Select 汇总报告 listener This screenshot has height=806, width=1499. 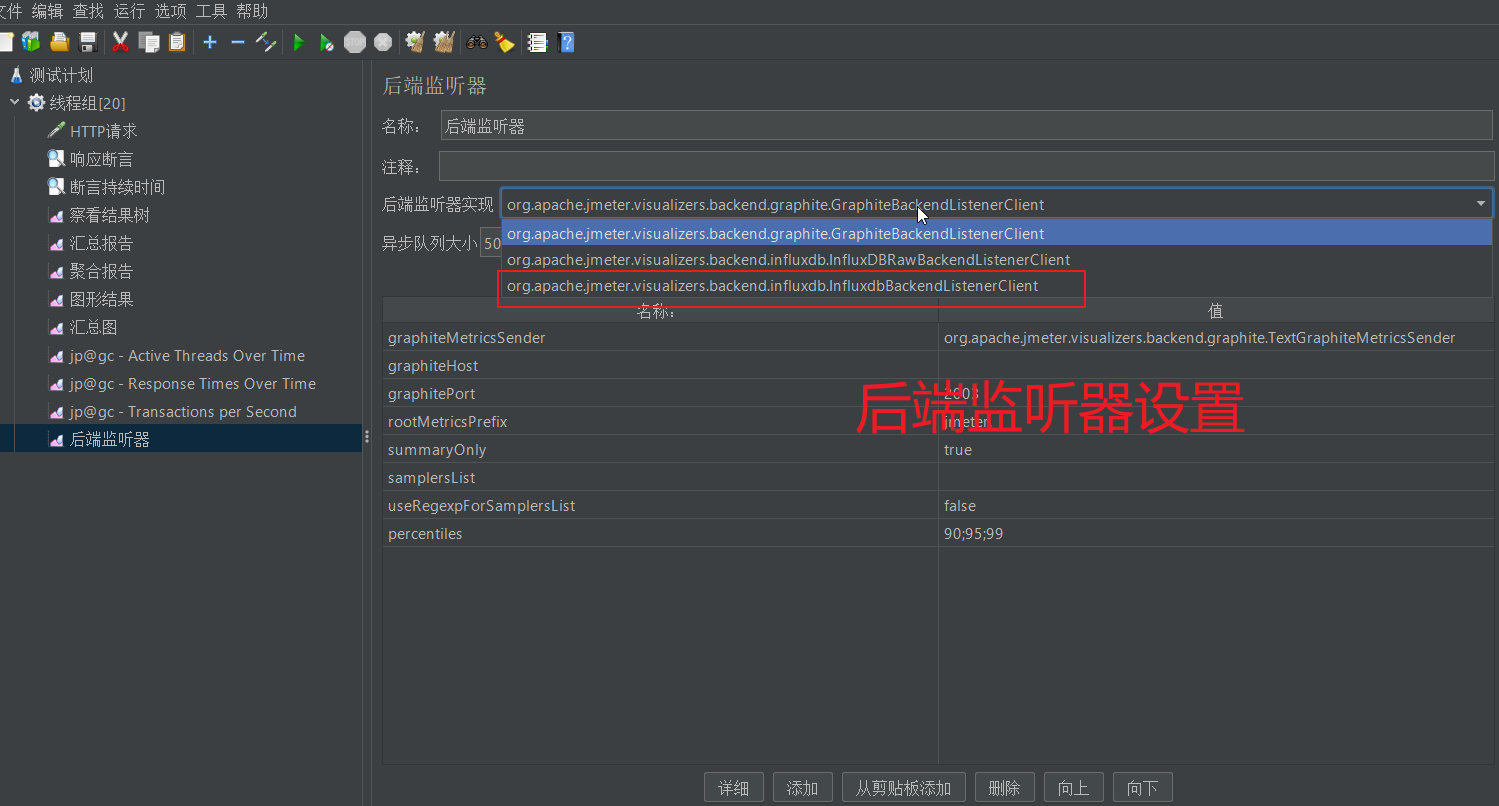tap(101, 243)
